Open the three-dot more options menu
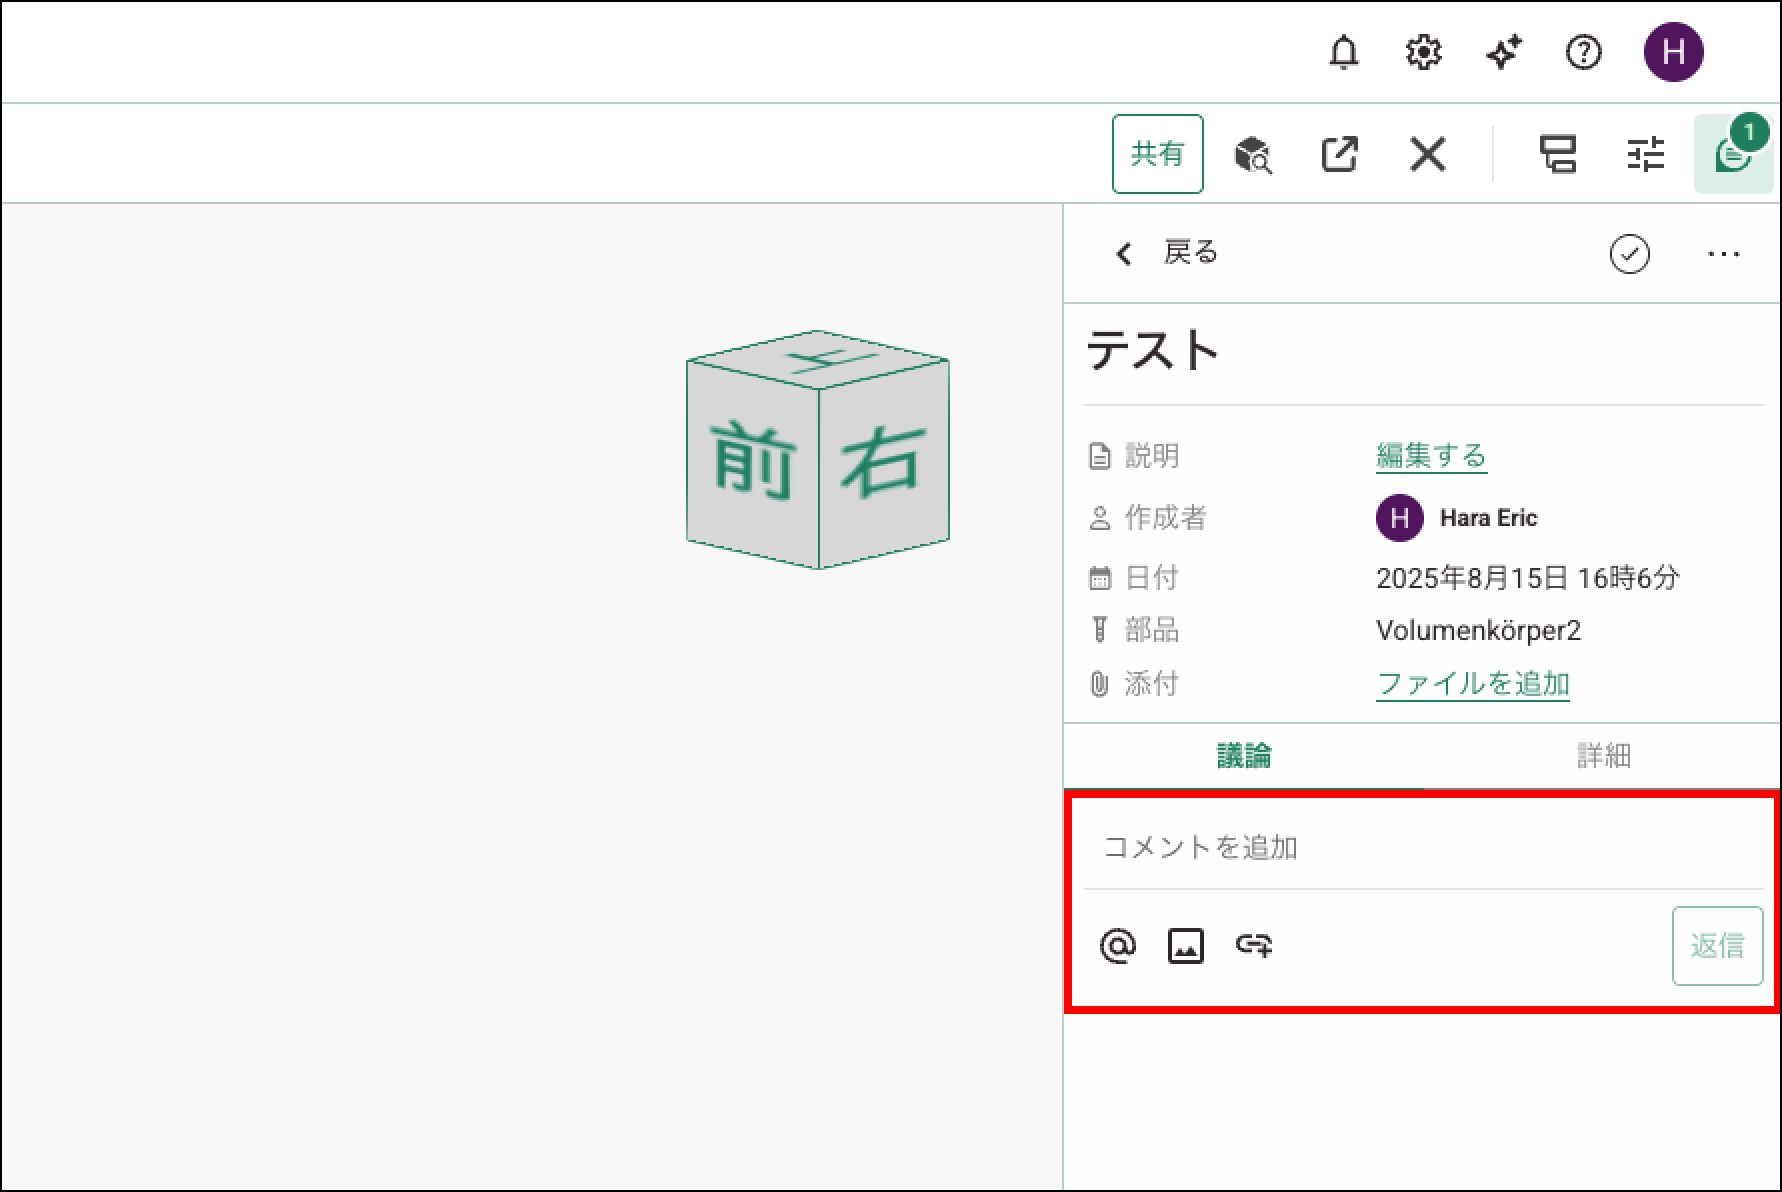The width and height of the screenshot is (1782, 1192). point(1723,254)
